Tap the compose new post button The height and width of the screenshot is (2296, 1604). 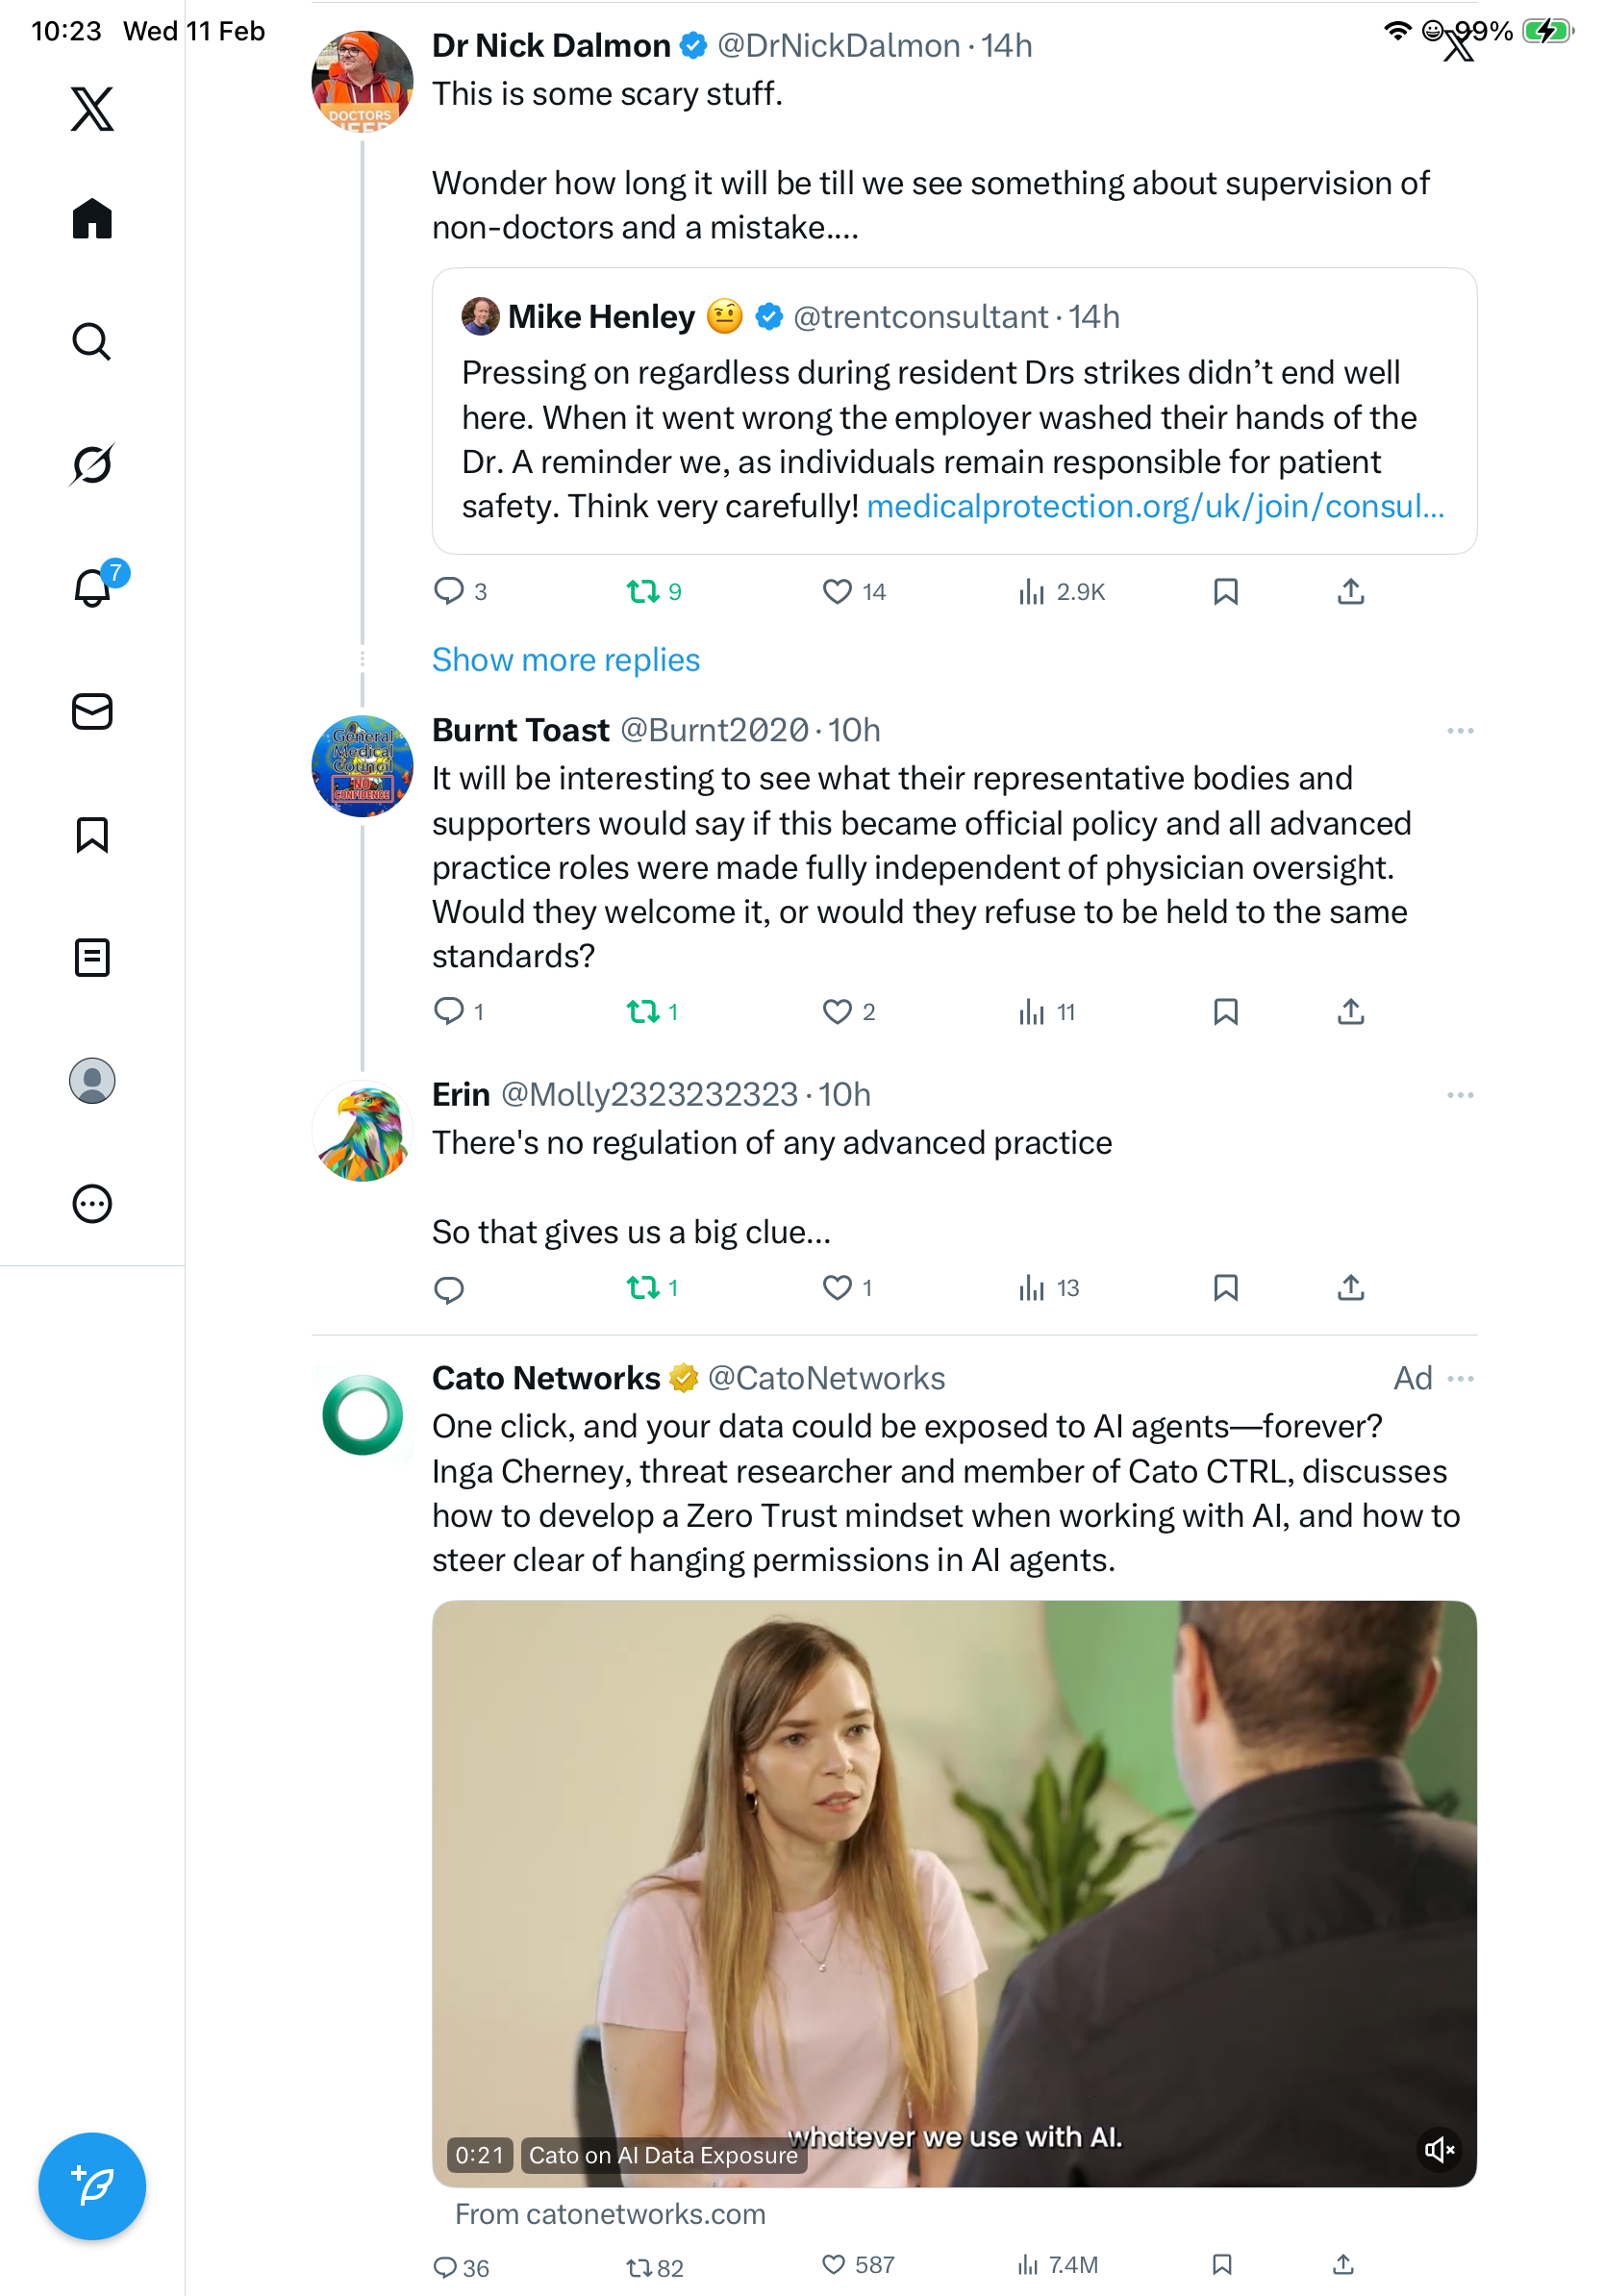(92, 2186)
